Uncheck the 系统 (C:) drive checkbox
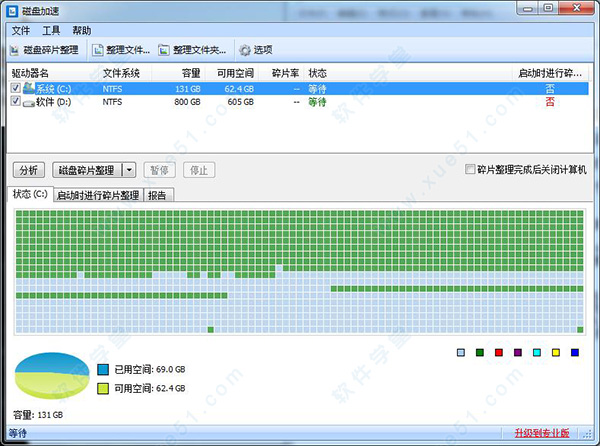The width and height of the screenshot is (600, 446). pyautogui.click(x=15, y=88)
